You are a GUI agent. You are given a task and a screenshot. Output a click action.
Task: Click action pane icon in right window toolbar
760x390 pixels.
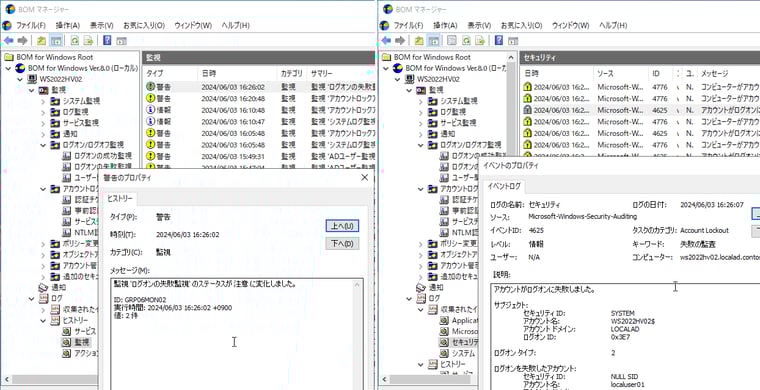512,41
